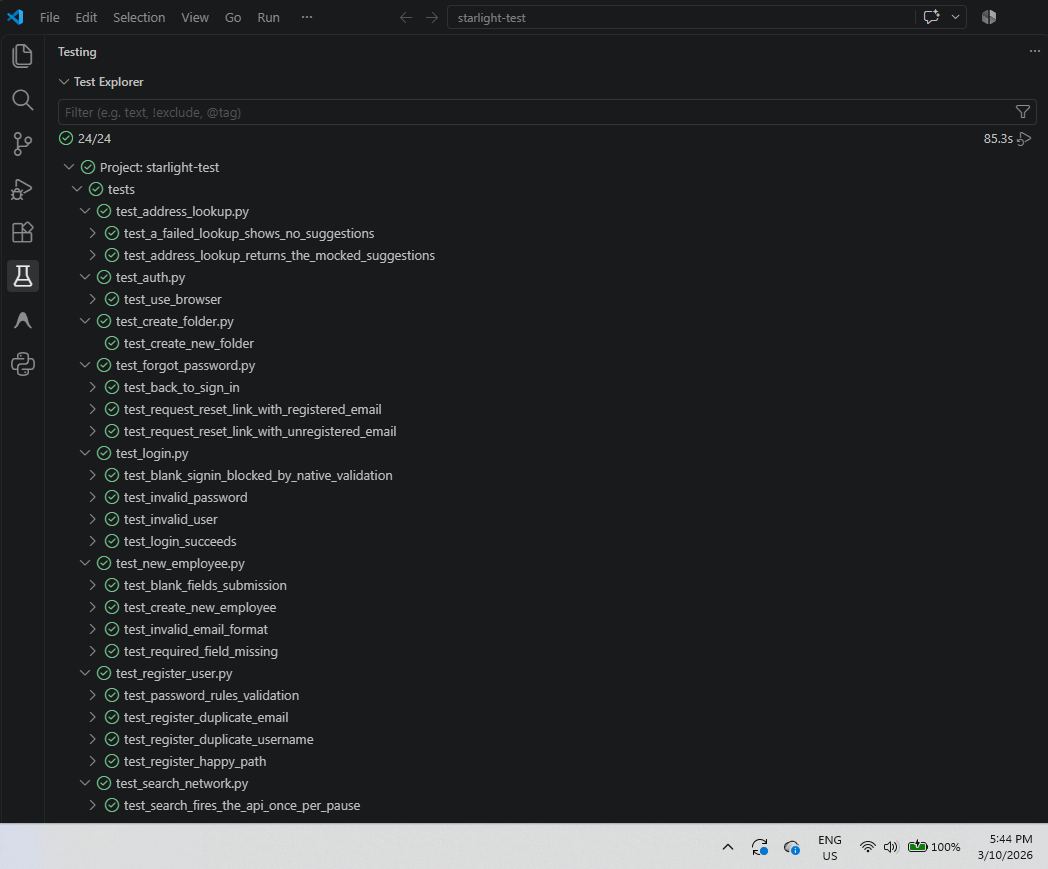The width and height of the screenshot is (1048, 869).
Task: Open the File menu
Action: click(49, 17)
